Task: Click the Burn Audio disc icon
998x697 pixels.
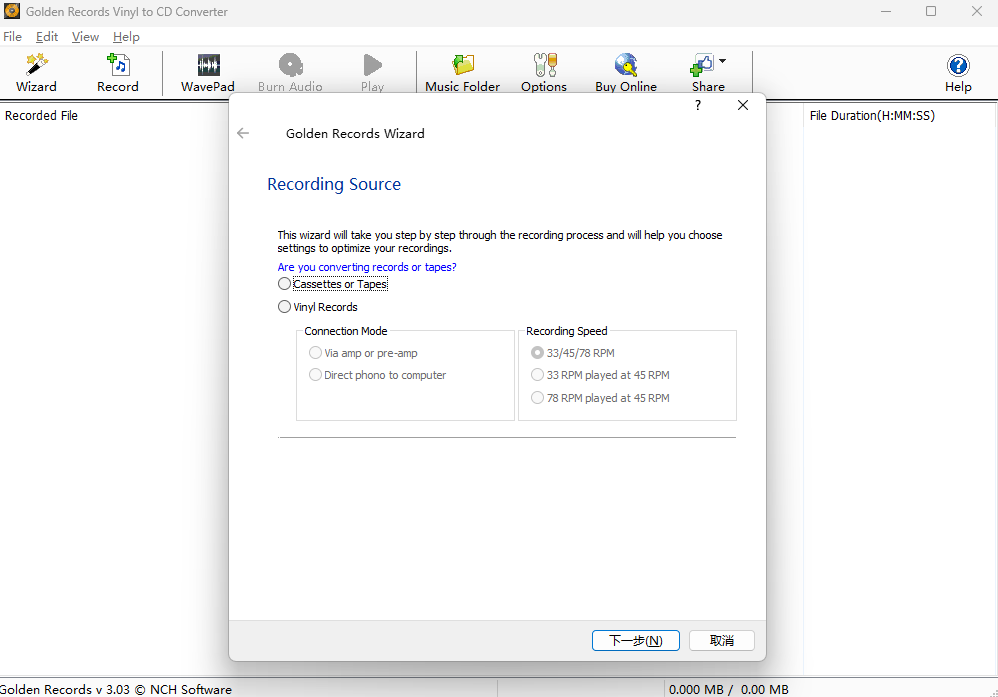Action: [290, 73]
